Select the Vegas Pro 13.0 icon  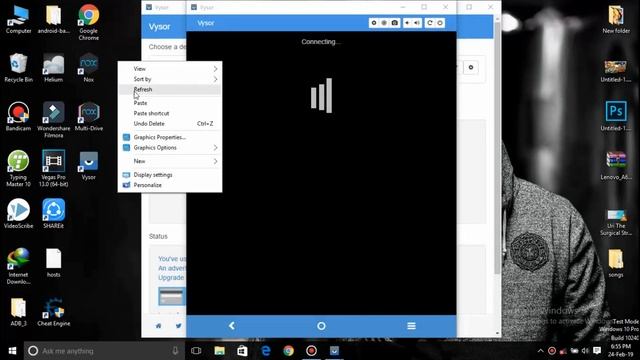53,169
